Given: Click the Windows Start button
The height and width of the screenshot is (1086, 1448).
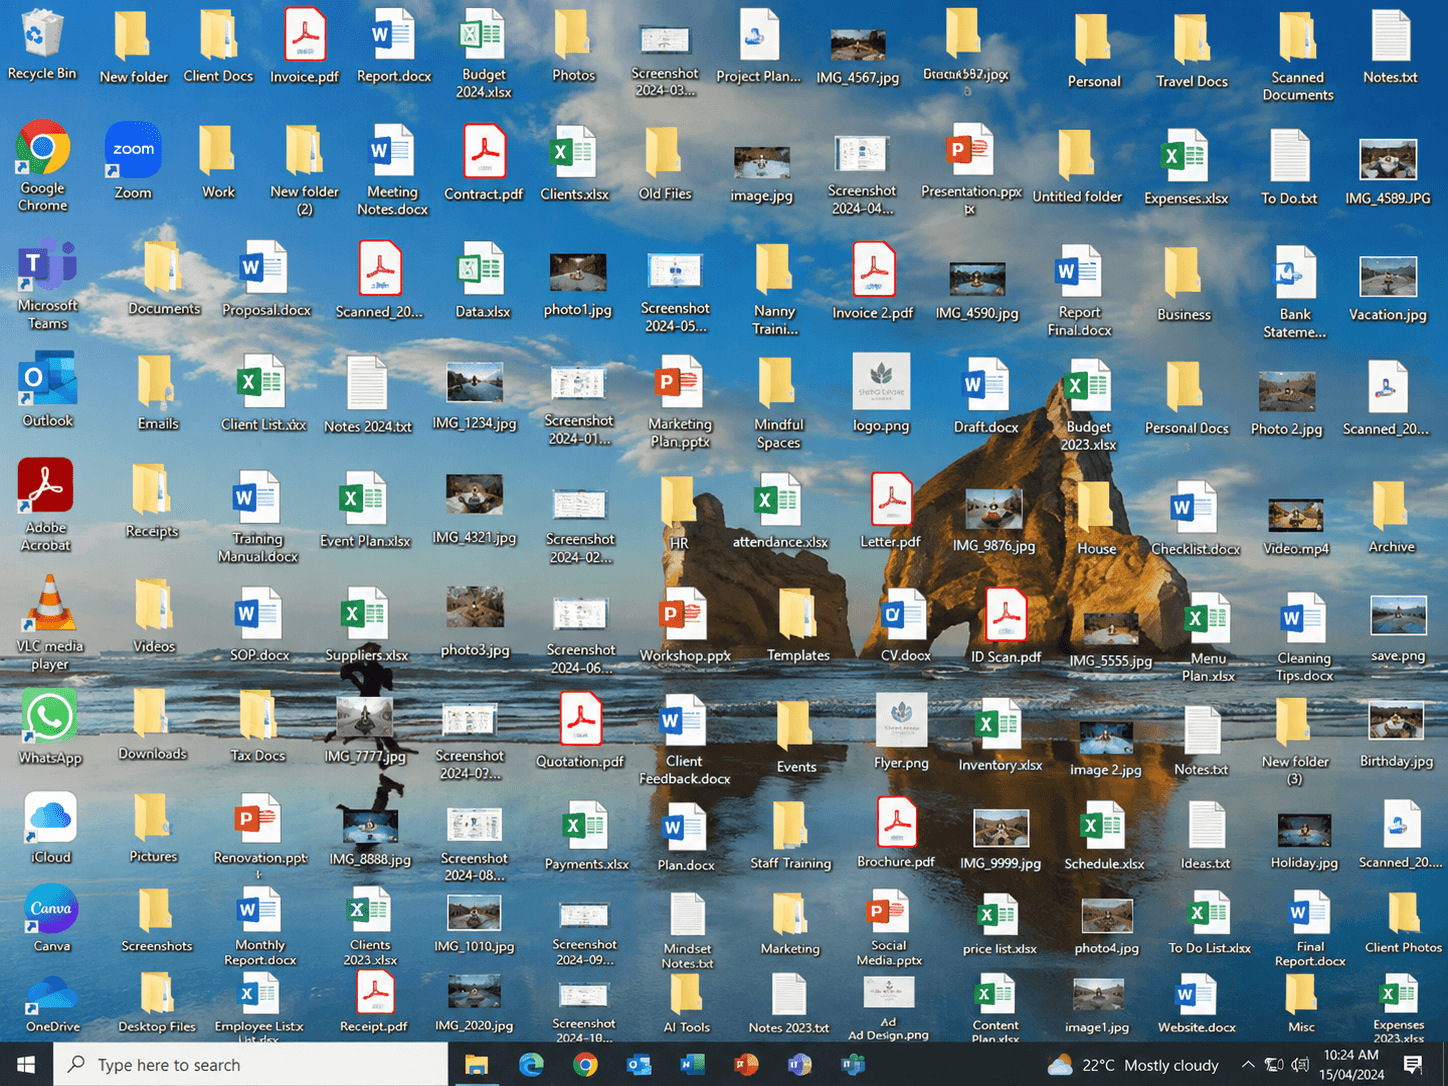Looking at the screenshot, I should pos(26,1065).
